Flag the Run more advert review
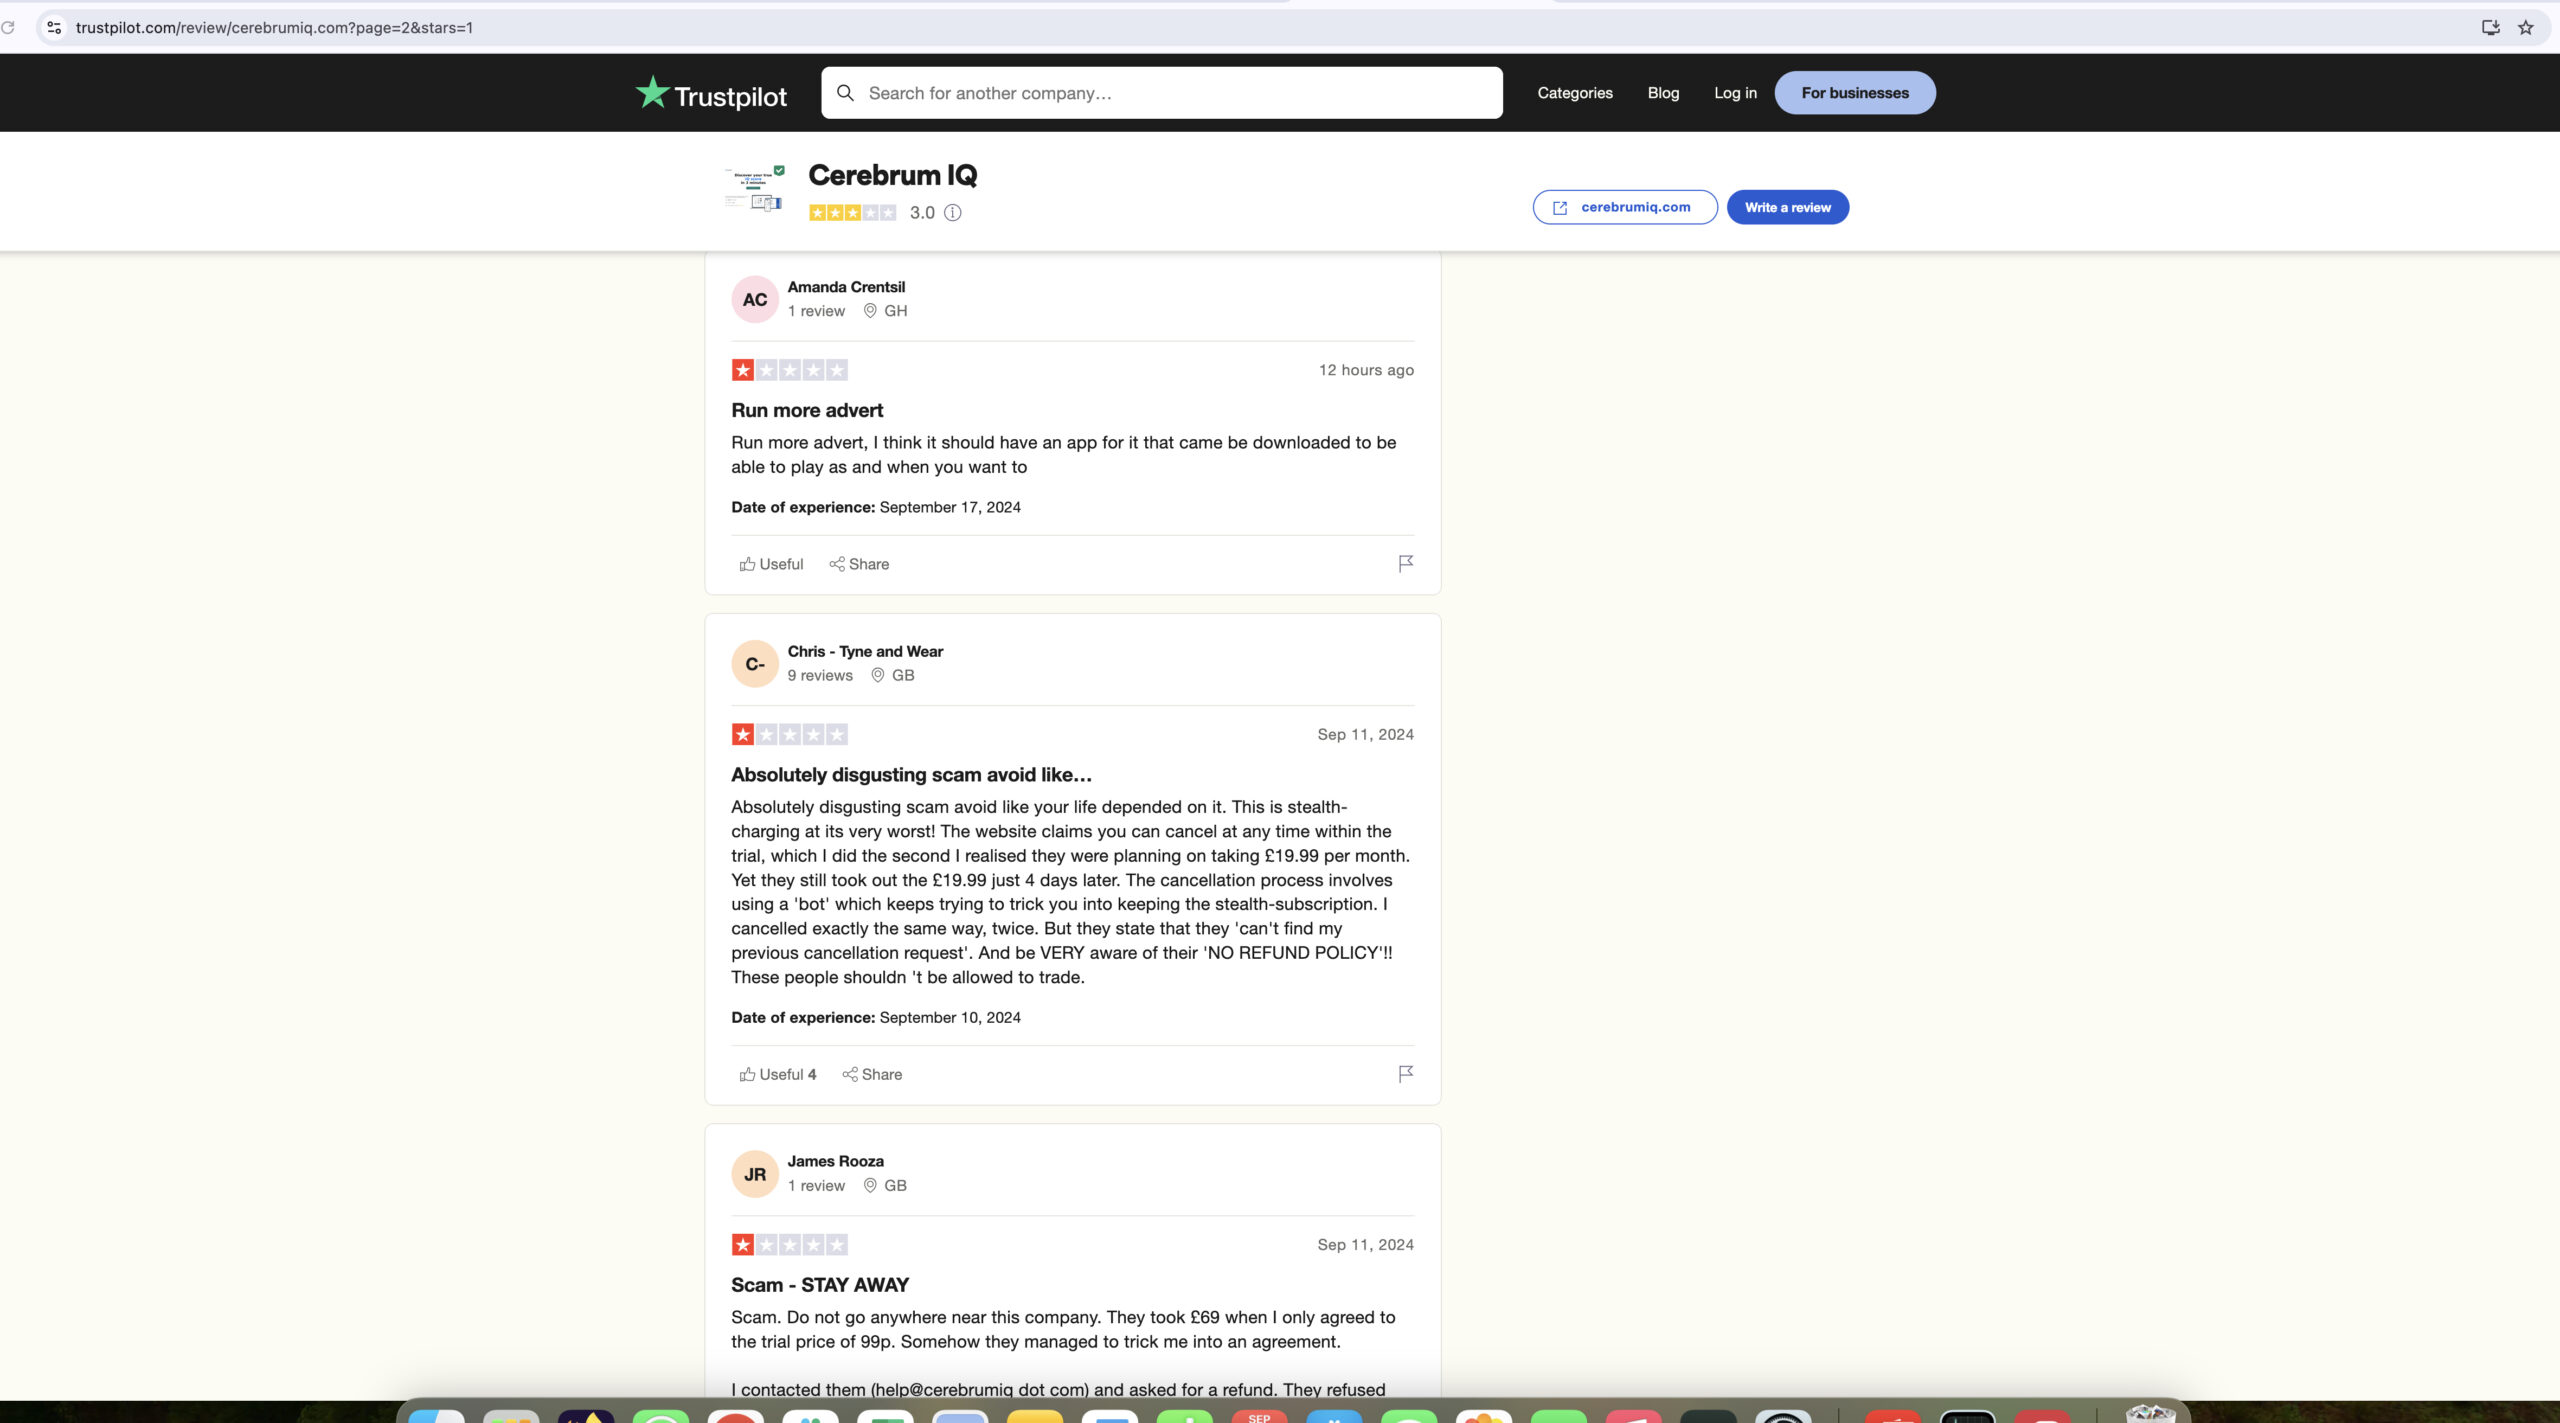 1405,564
